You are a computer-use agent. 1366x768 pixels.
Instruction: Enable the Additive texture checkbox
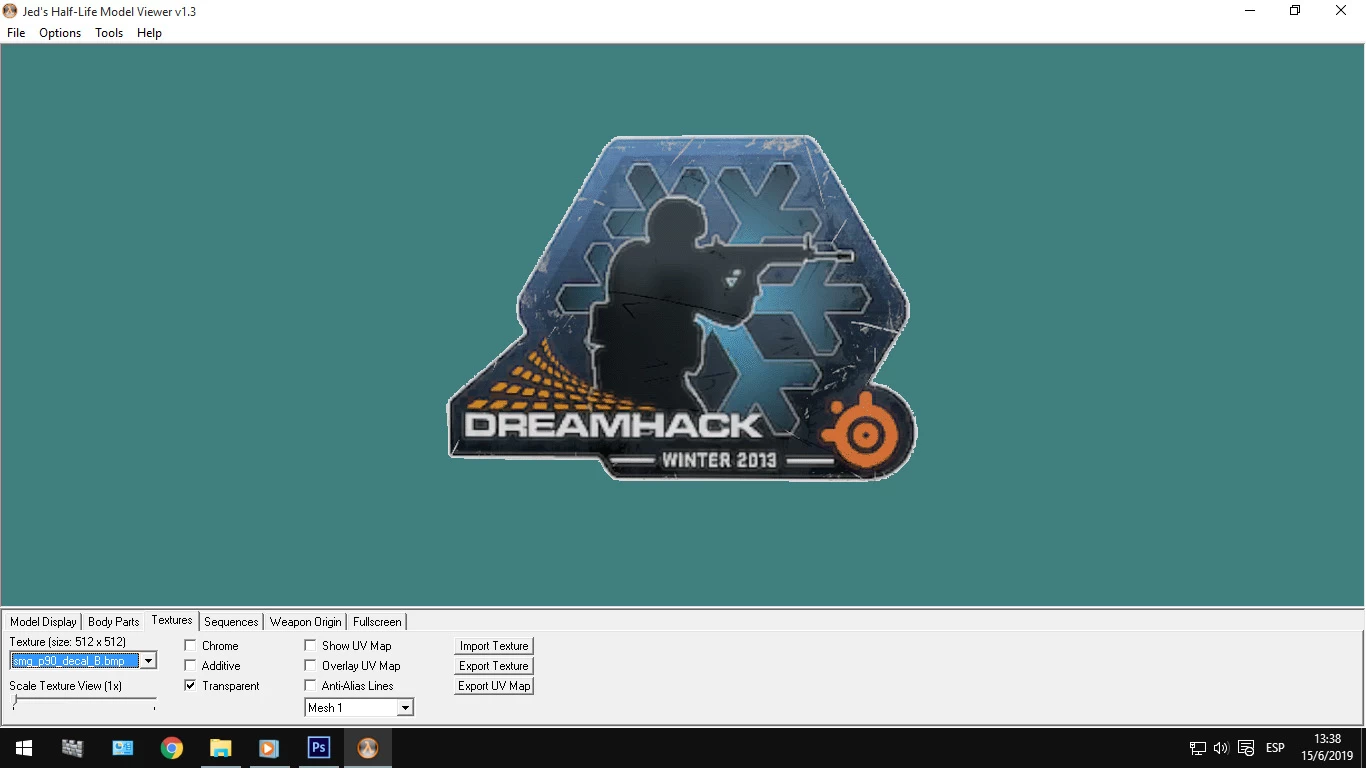pos(190,666)
